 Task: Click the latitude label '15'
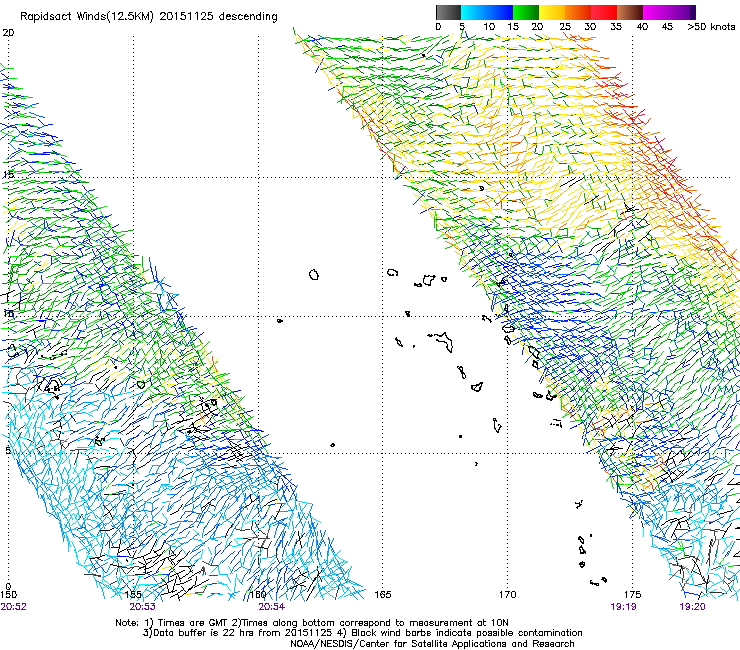pyautogui.click(x=8, y=174)
